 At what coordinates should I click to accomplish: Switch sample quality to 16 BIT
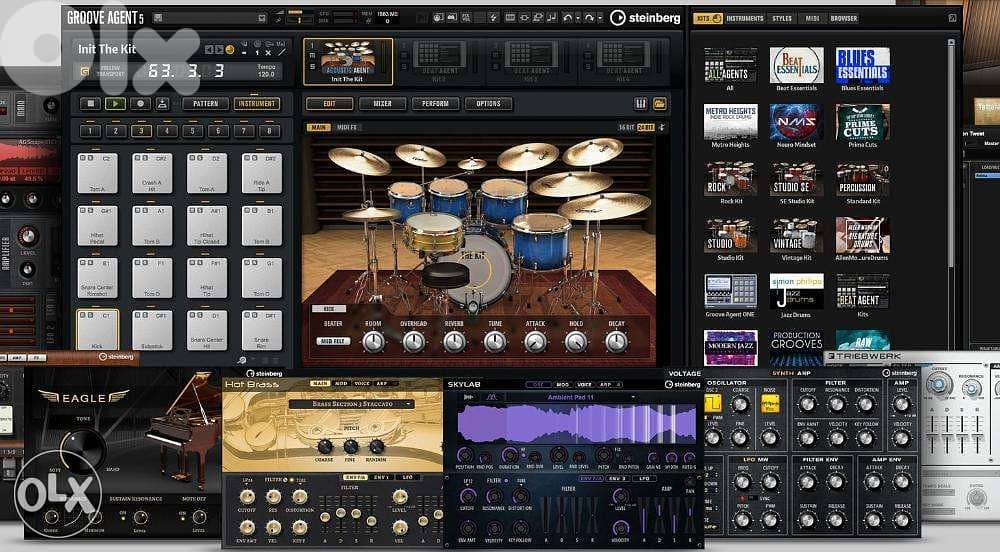pos(626,127)
